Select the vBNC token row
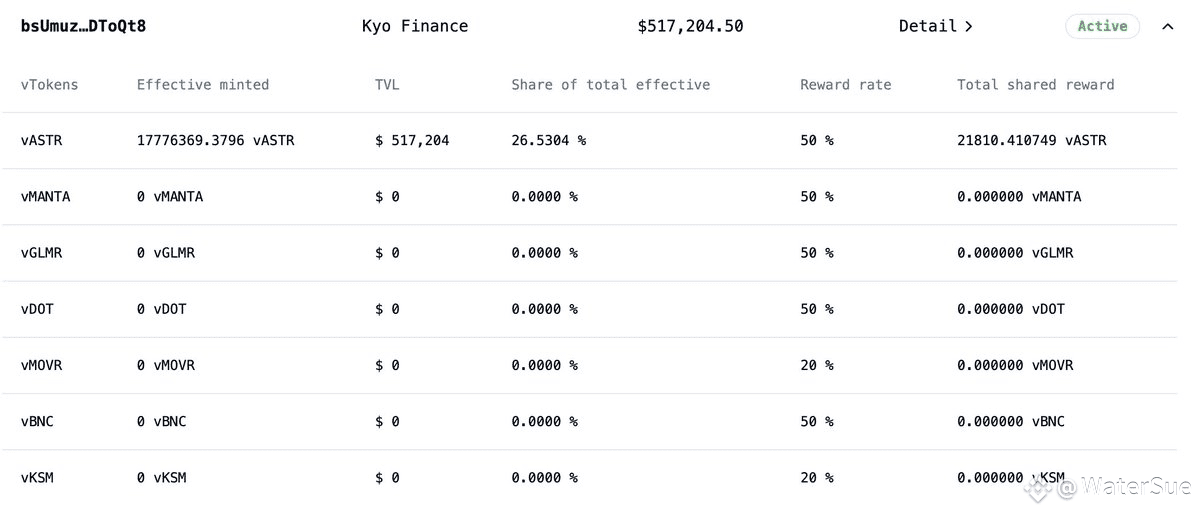 pyautogui.click(x=37, y=421)
